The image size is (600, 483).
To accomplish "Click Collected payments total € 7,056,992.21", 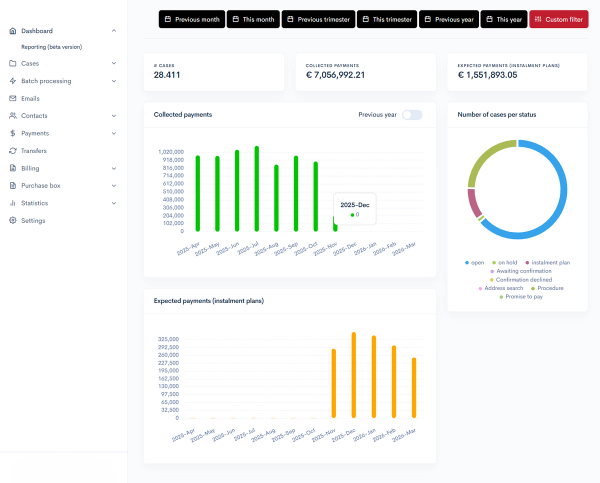I will tap(335, 75).
